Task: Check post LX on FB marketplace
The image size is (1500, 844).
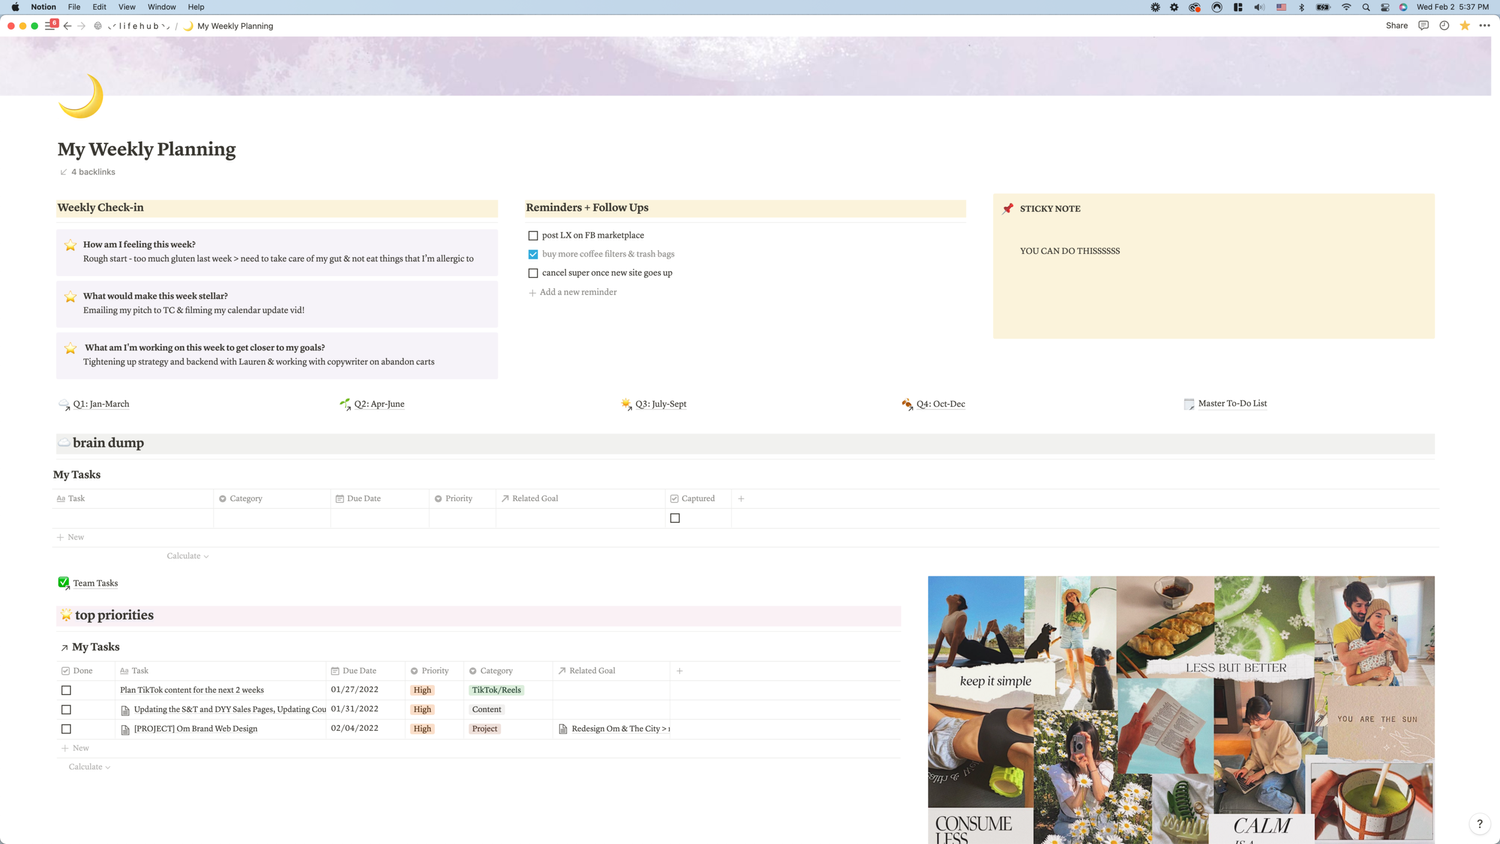Action: click(x=533, y=235)
